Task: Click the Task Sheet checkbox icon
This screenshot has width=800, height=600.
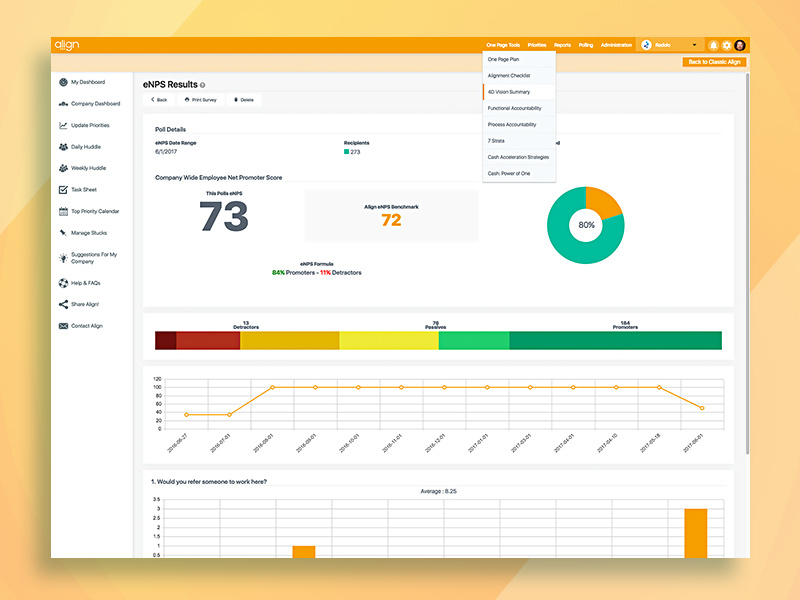Action: coord(63,190)
